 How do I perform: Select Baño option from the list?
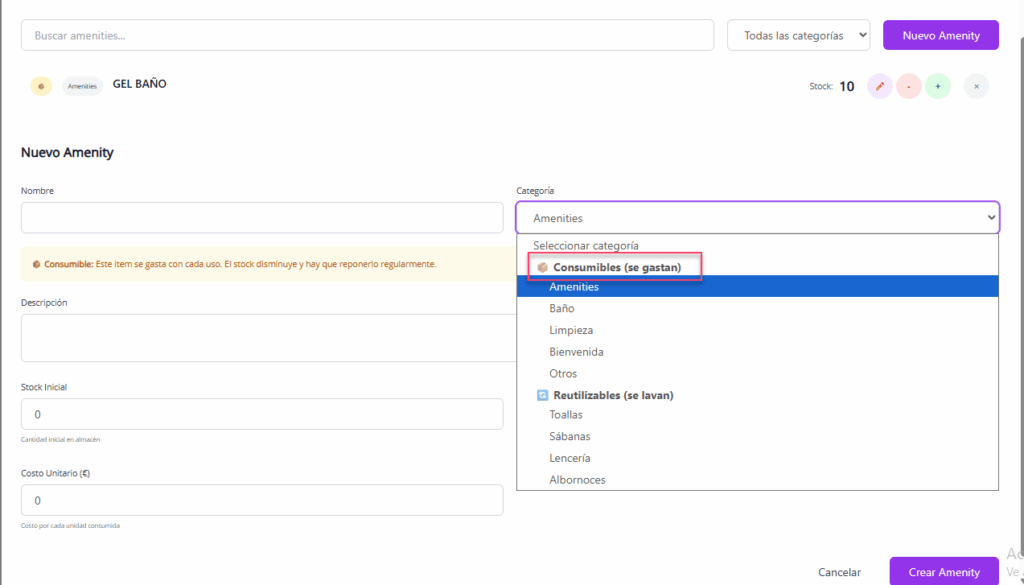(x=562, y=309)
